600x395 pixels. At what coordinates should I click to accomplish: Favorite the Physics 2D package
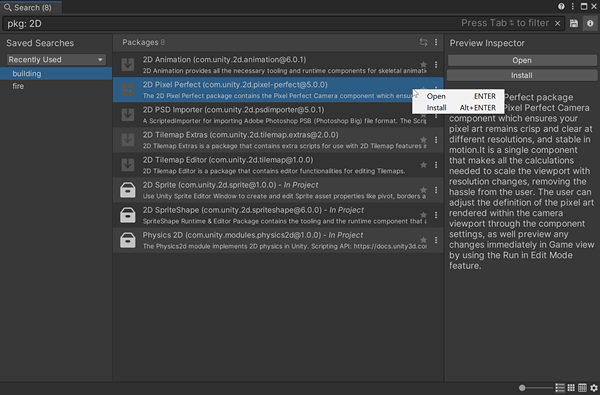click(x=423, y=240)
